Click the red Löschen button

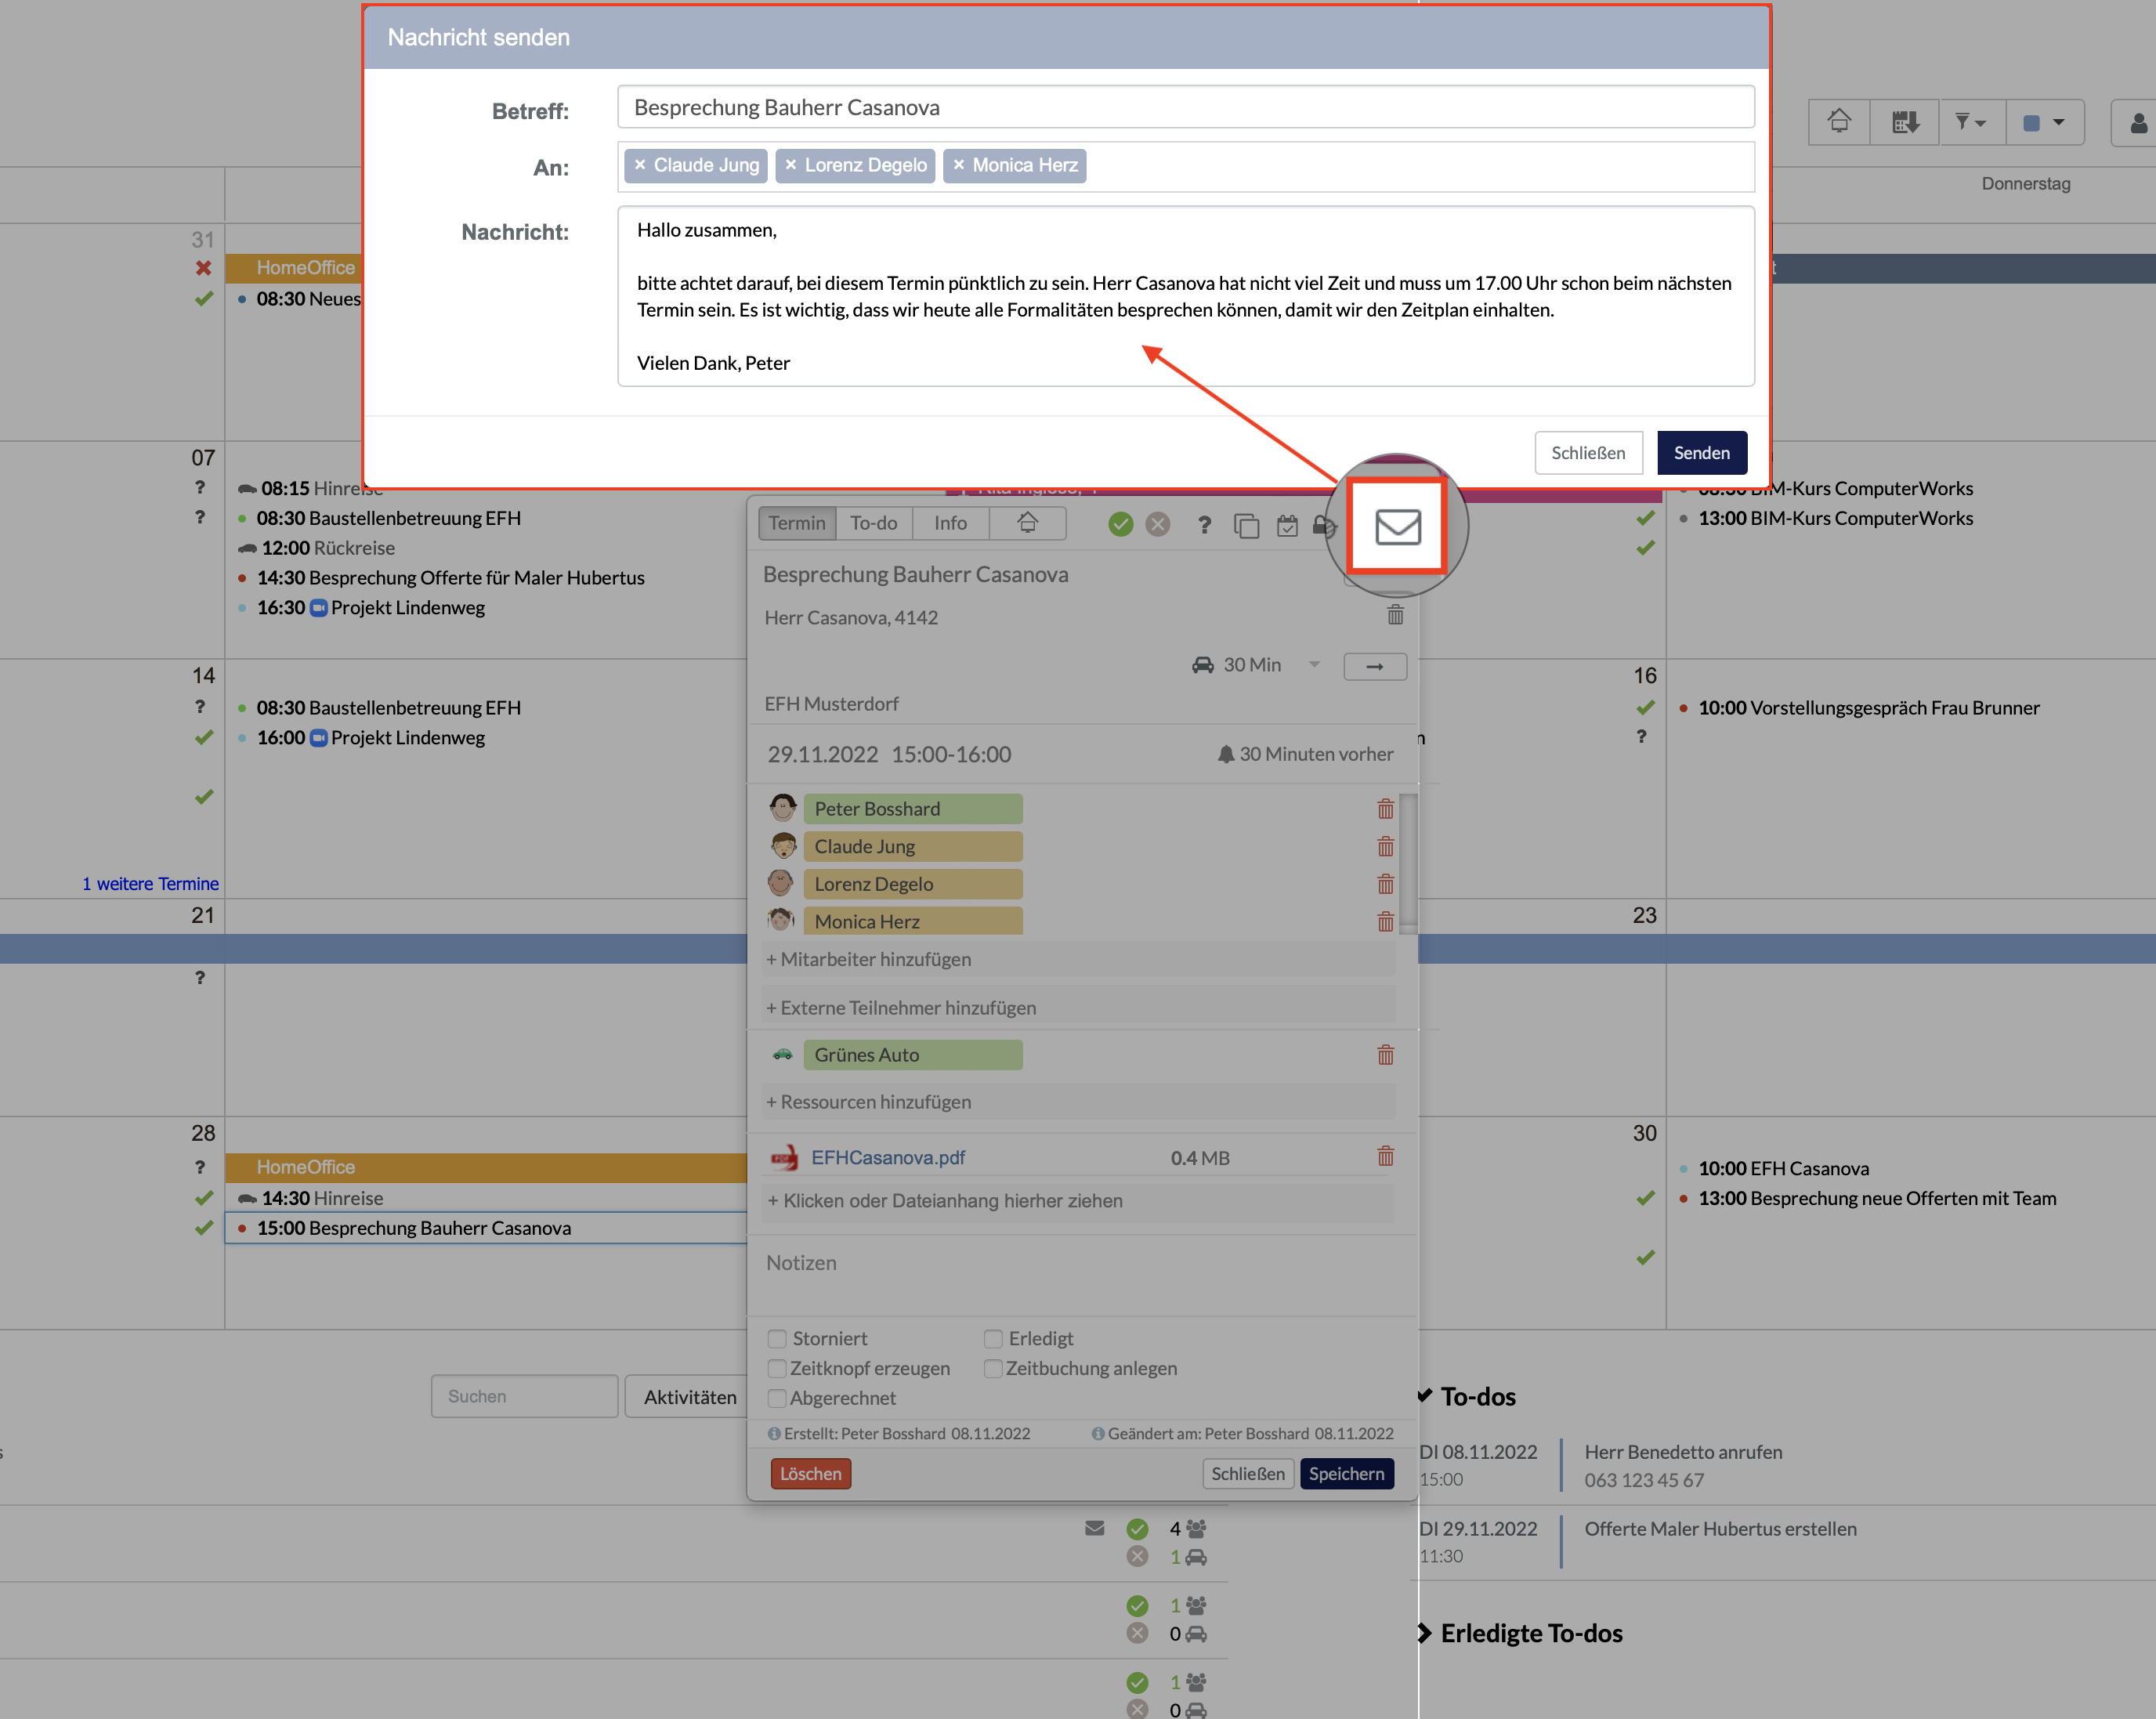coord(810,1474)
